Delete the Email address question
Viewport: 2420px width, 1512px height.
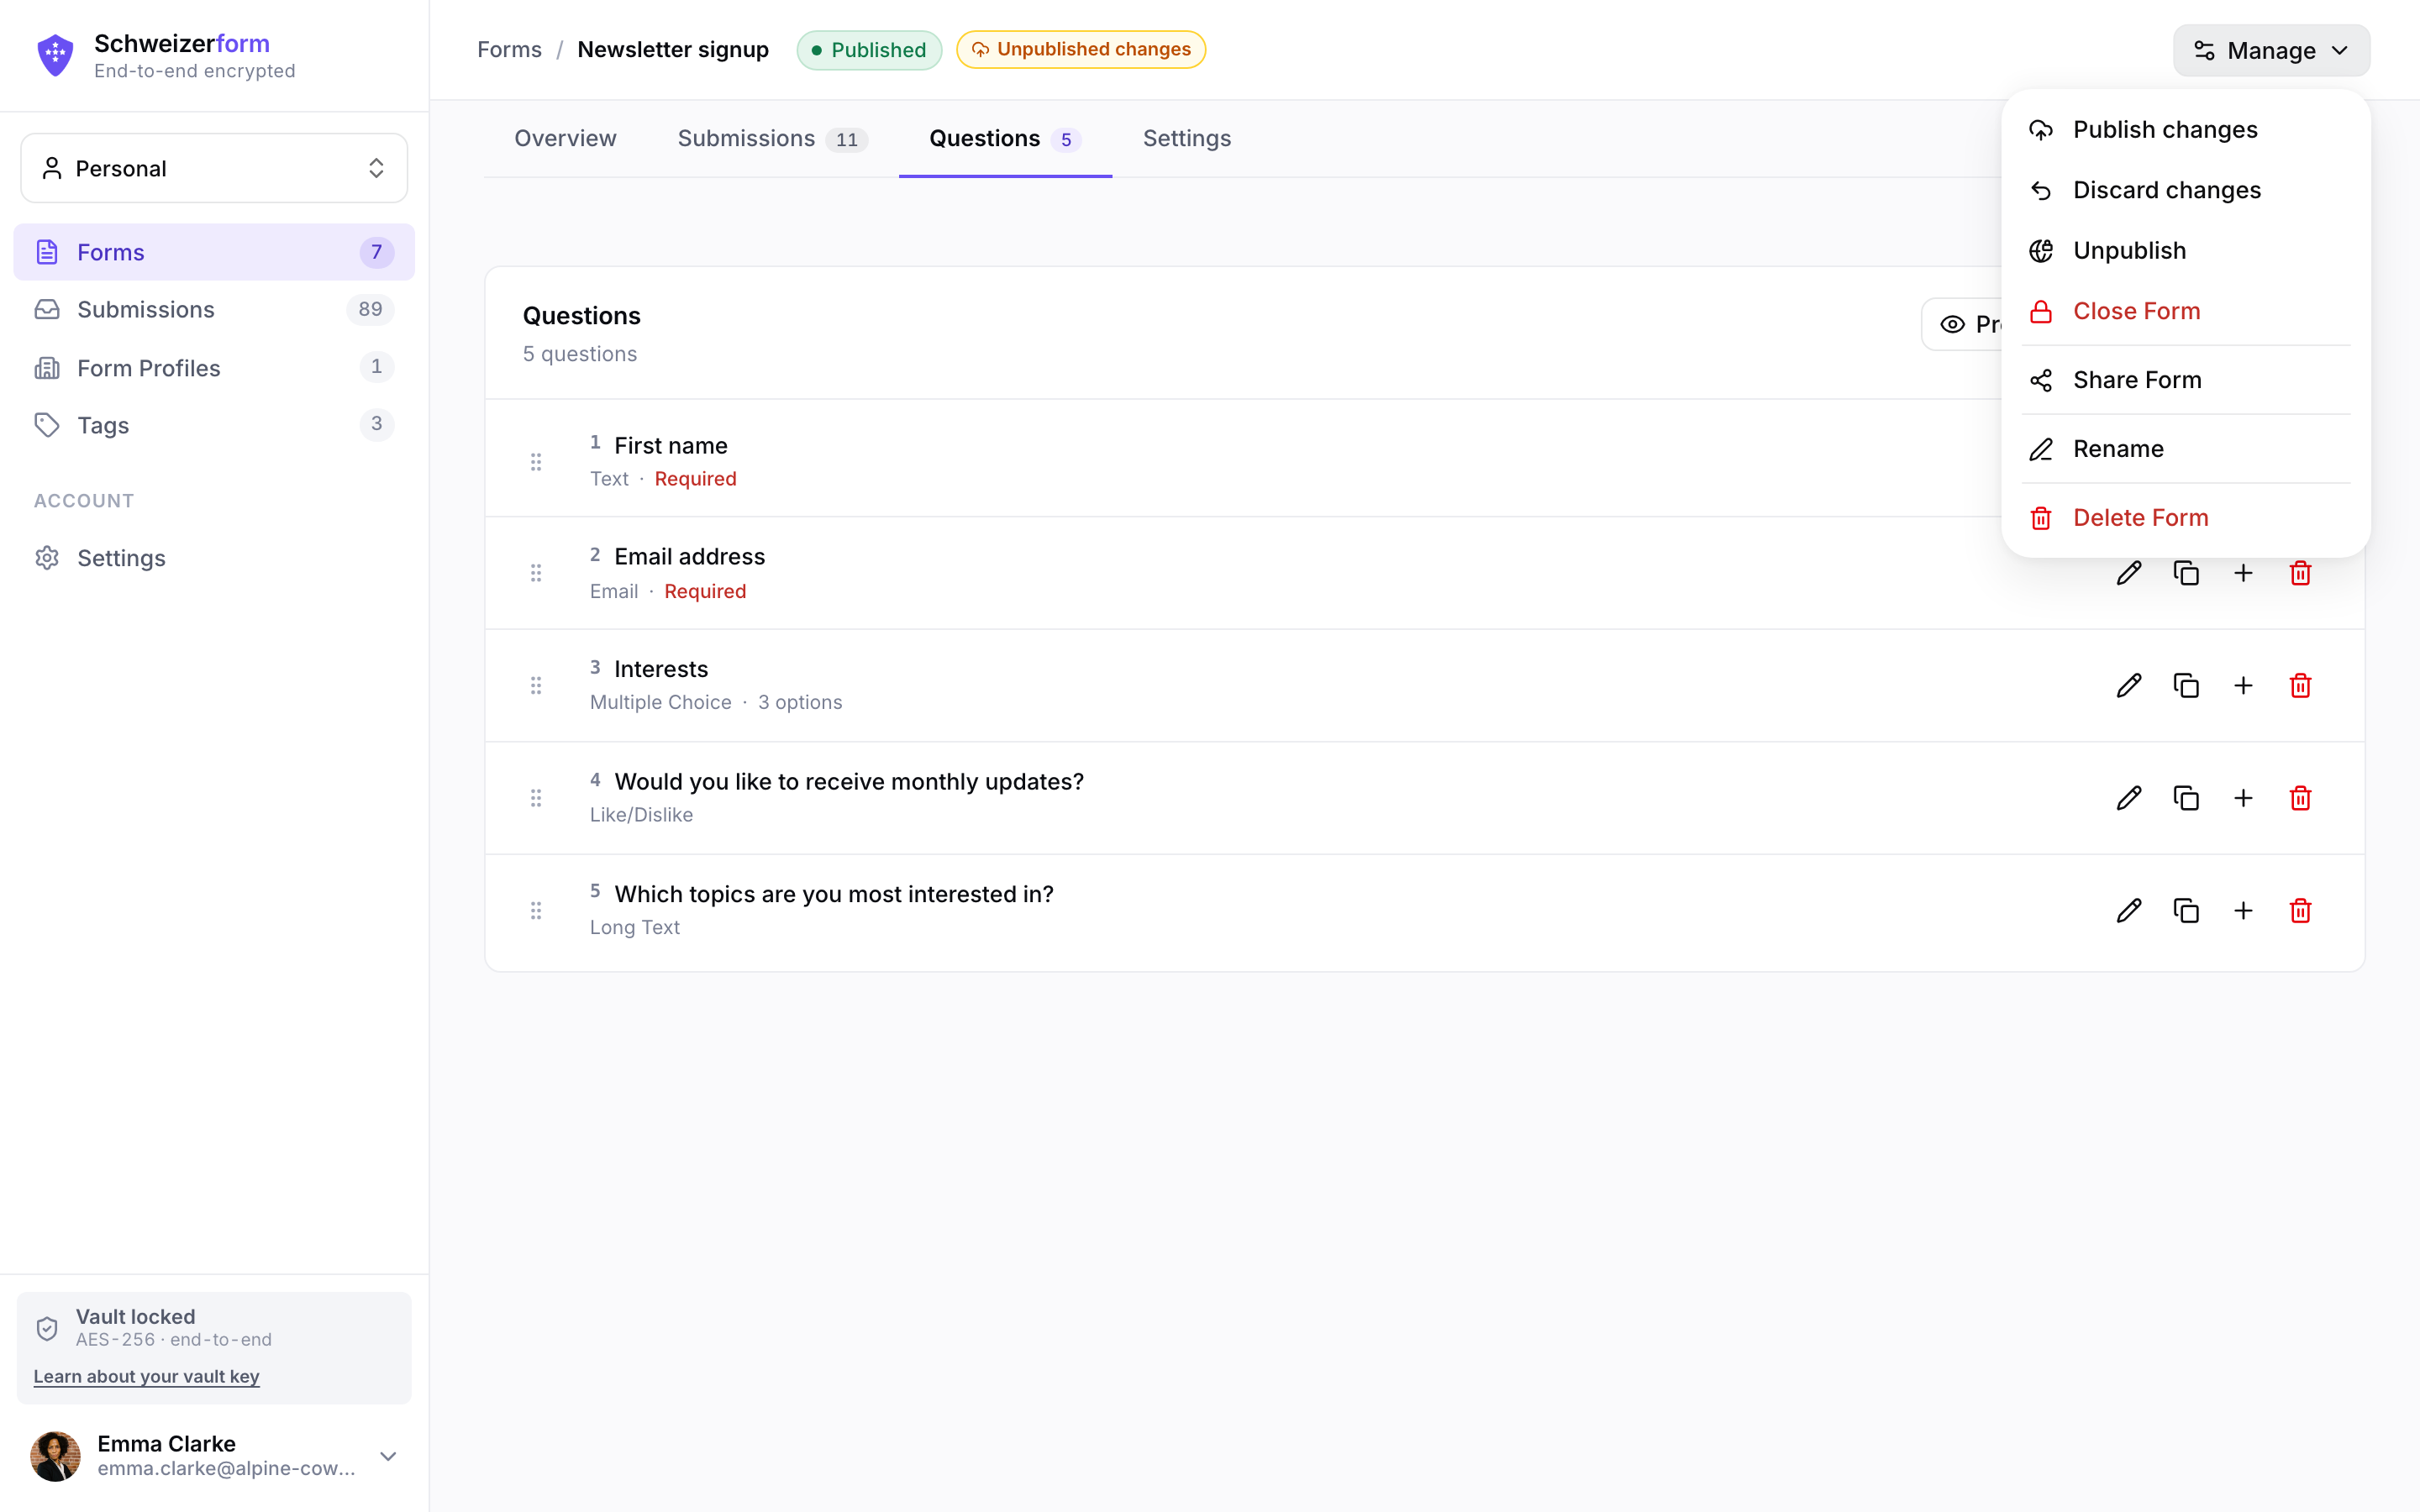2300,573
